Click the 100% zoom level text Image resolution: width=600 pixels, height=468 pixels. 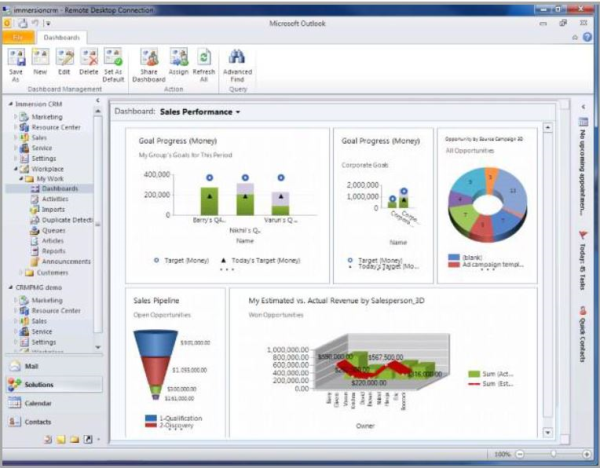[x=502, y=454]
